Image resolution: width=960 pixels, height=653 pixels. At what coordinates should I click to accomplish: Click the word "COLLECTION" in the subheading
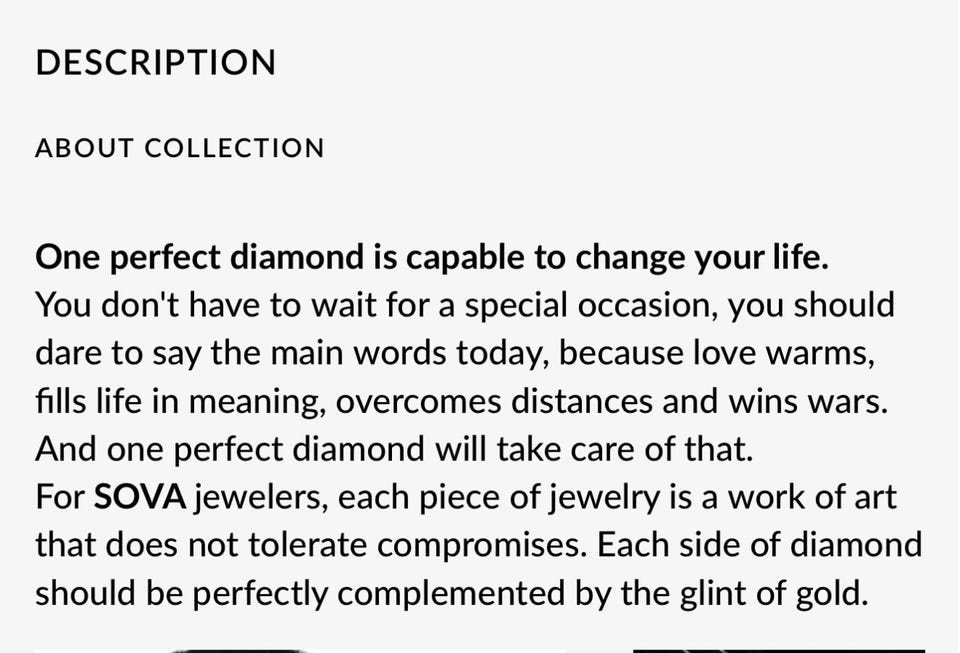click(x=234, y=148)
